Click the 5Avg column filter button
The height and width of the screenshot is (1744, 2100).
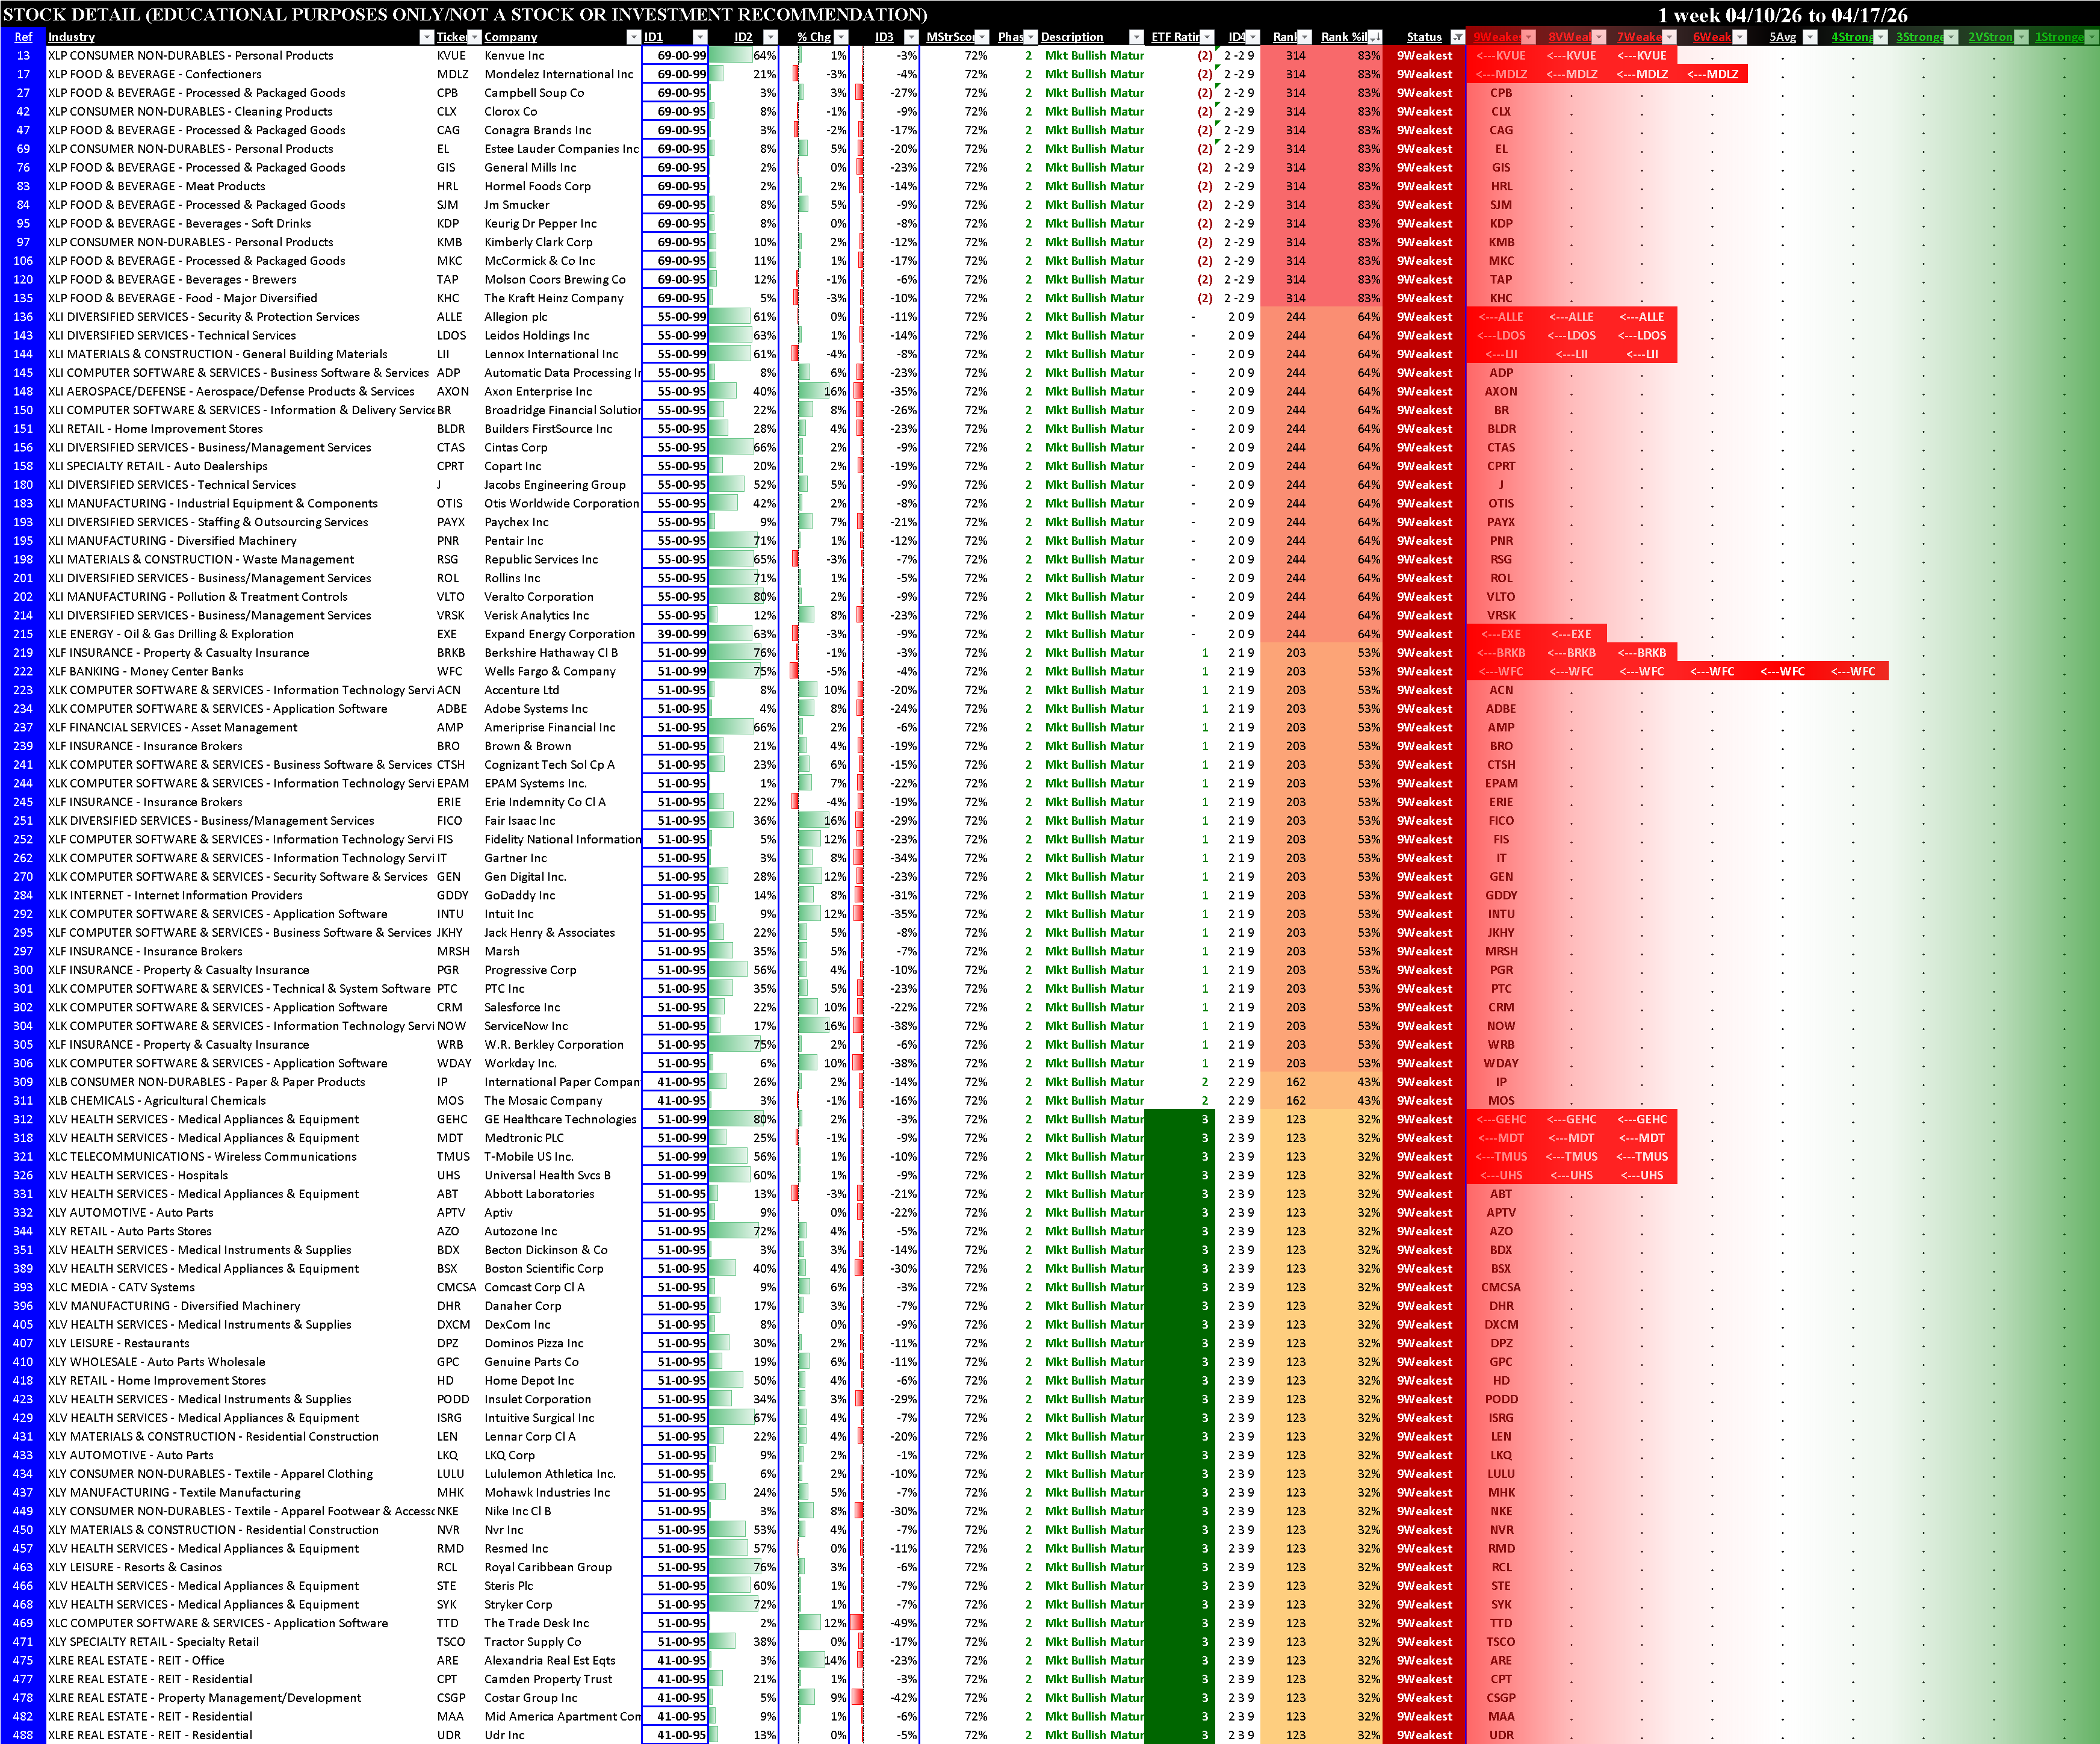point(1810,37)
